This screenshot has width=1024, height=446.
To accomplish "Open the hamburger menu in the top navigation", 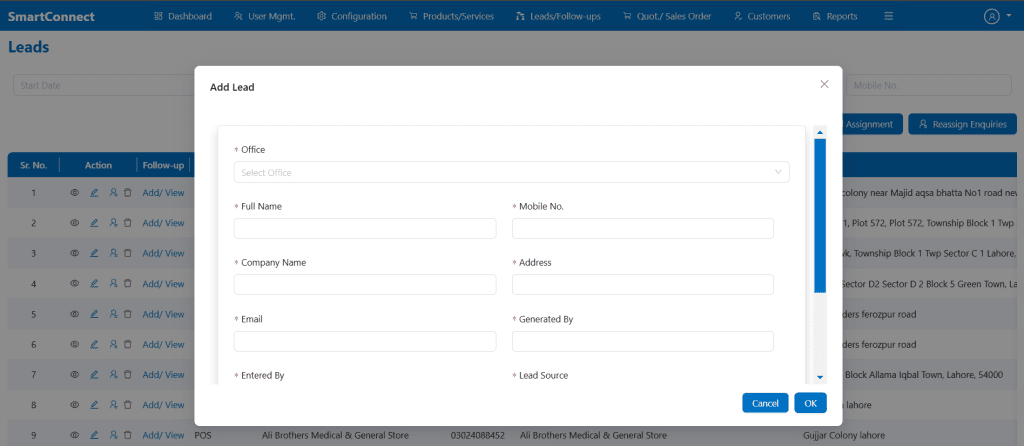I will 889,16.
